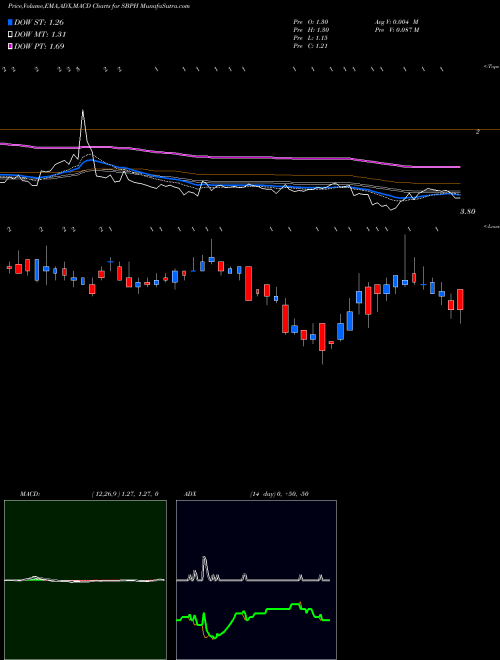Click the white price line spike peak
The image size is (500, 660).
(82, 111)
